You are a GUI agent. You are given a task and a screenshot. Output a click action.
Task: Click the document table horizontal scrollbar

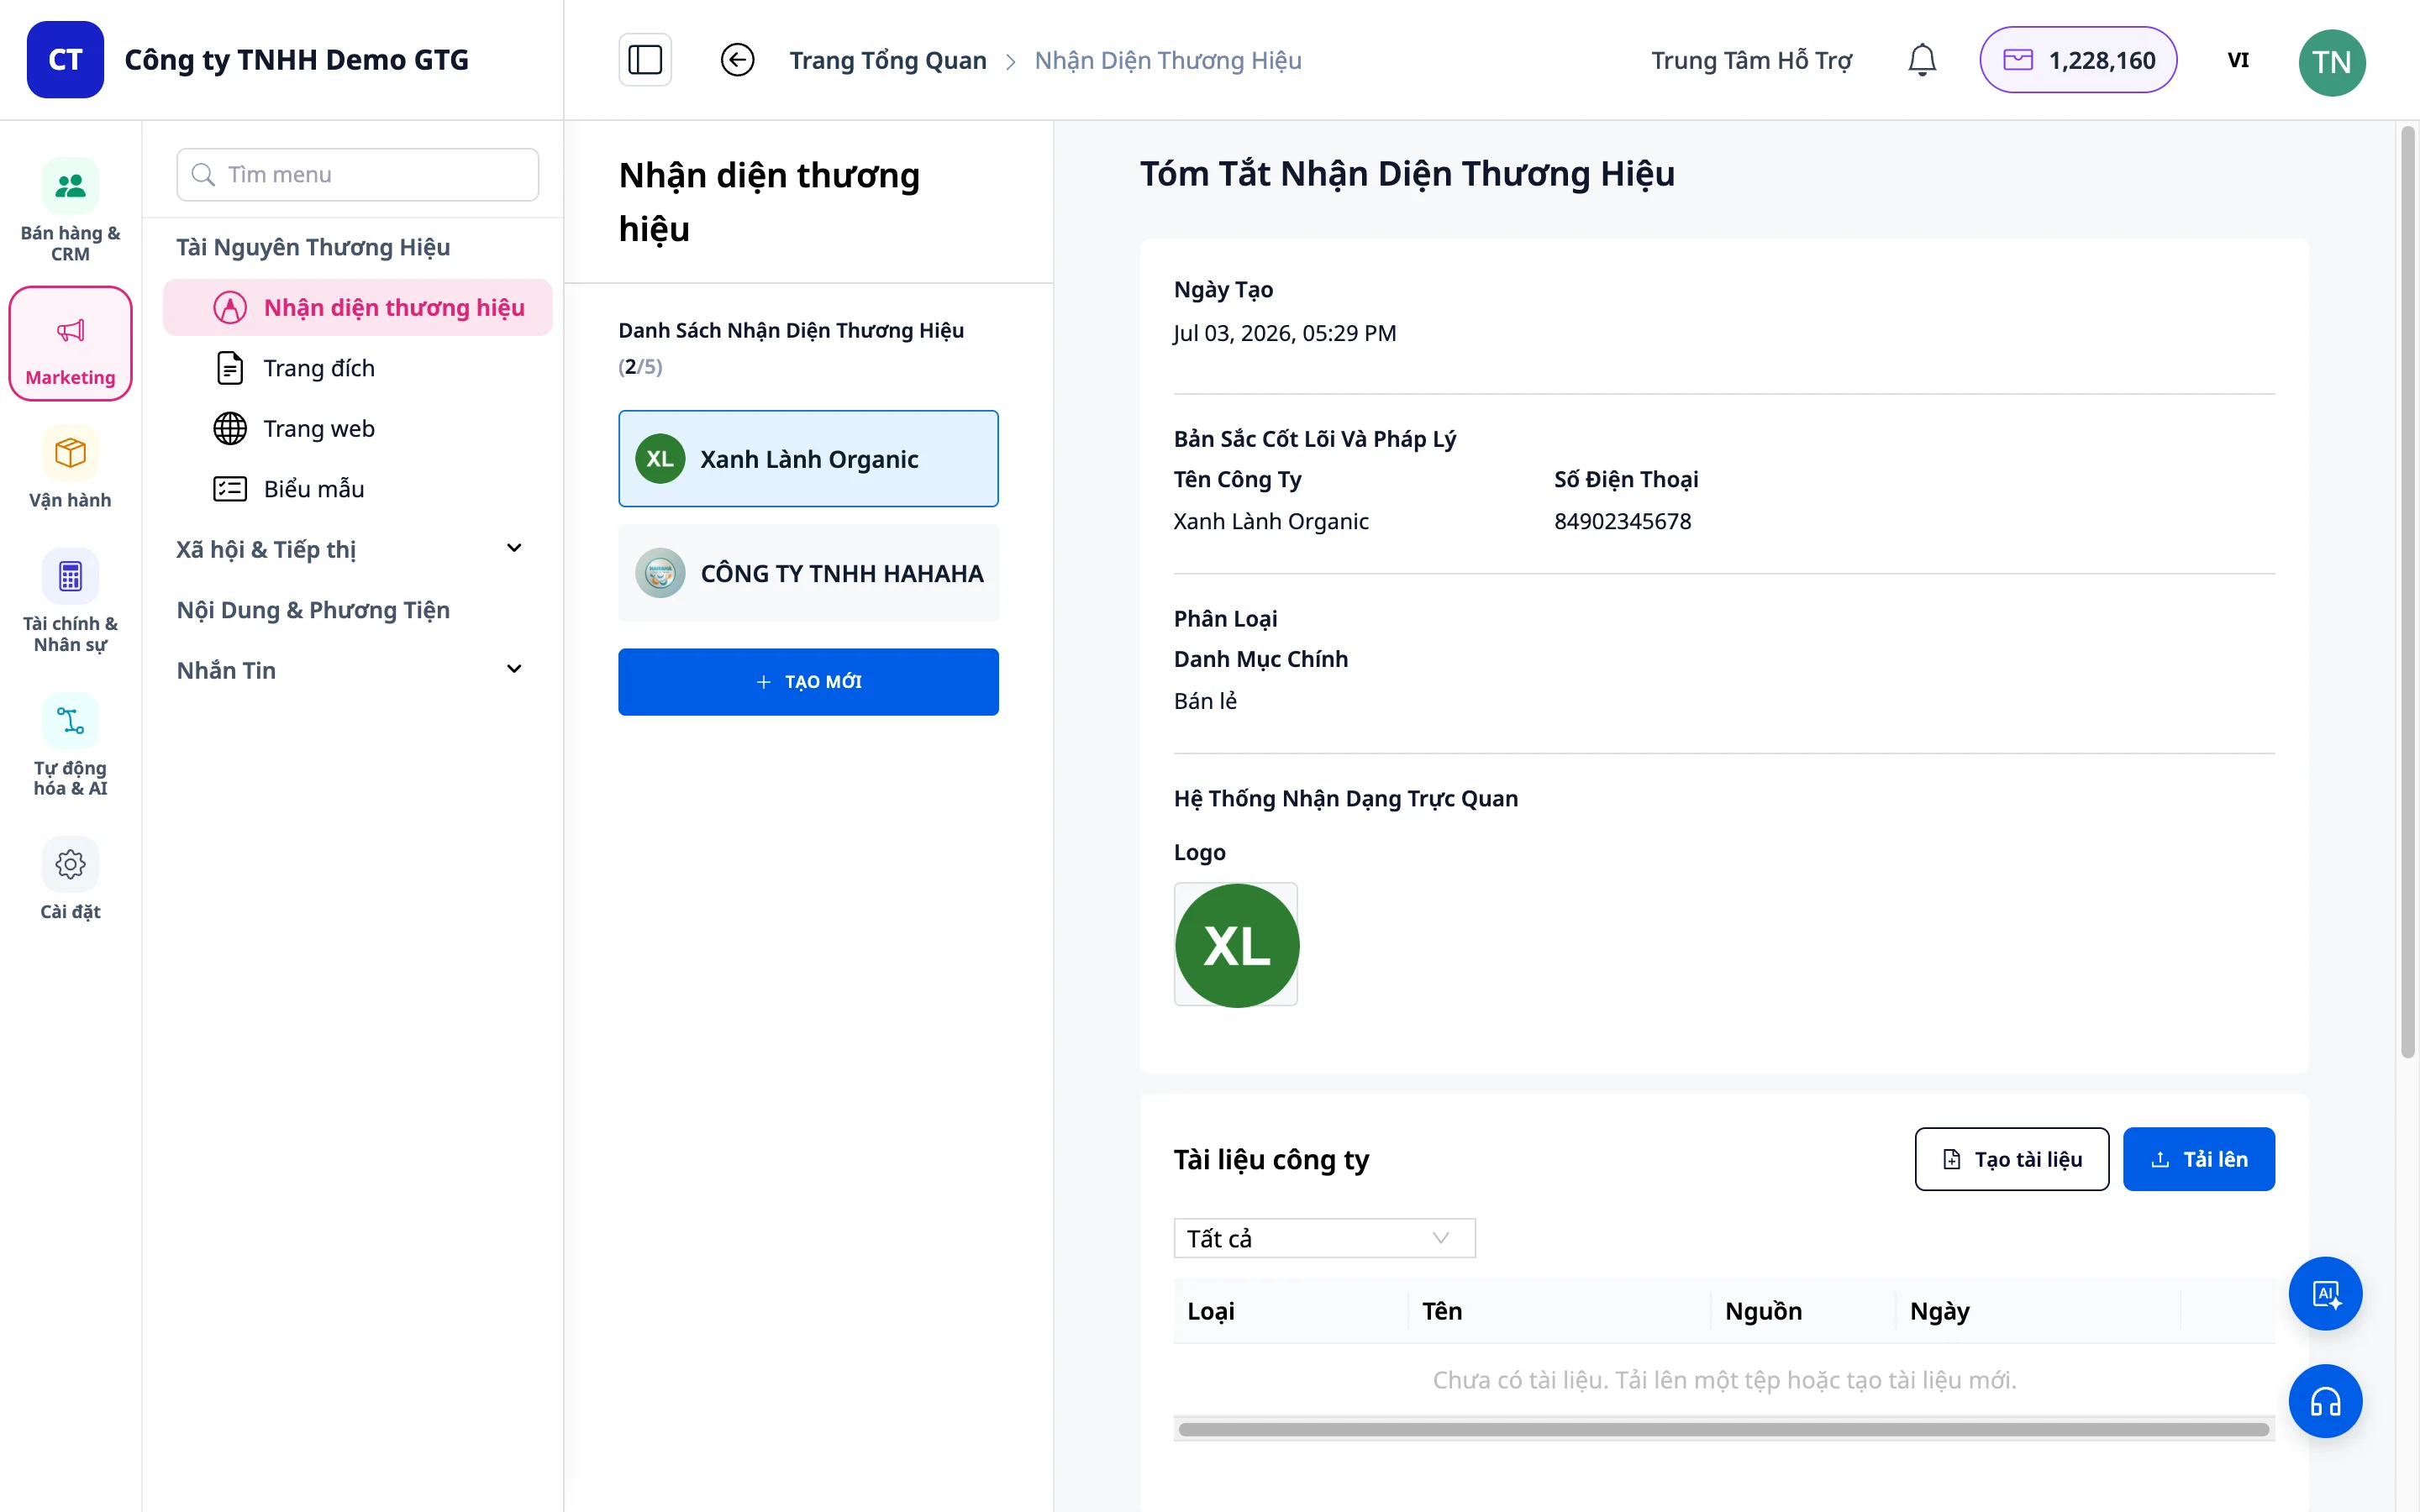(1723, 1429)
